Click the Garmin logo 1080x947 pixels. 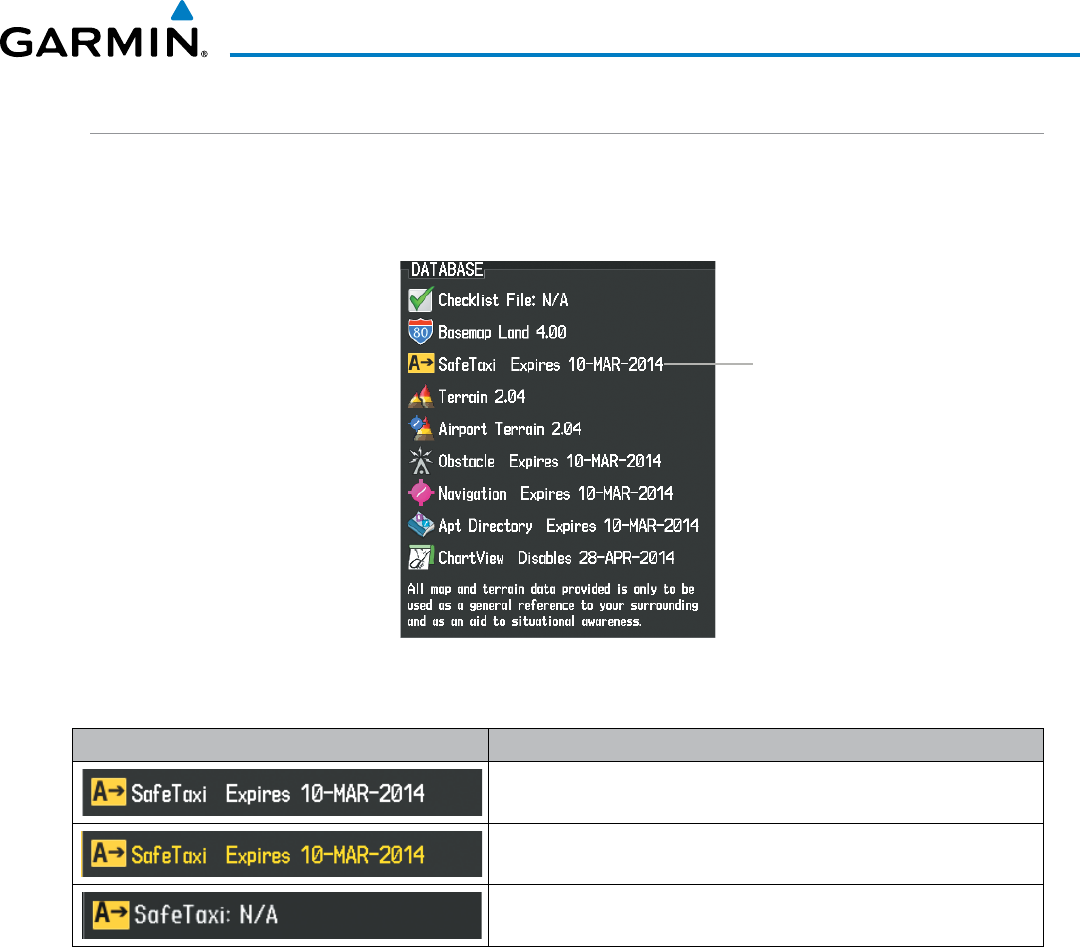pyautogui.click(x=103, y=30)
